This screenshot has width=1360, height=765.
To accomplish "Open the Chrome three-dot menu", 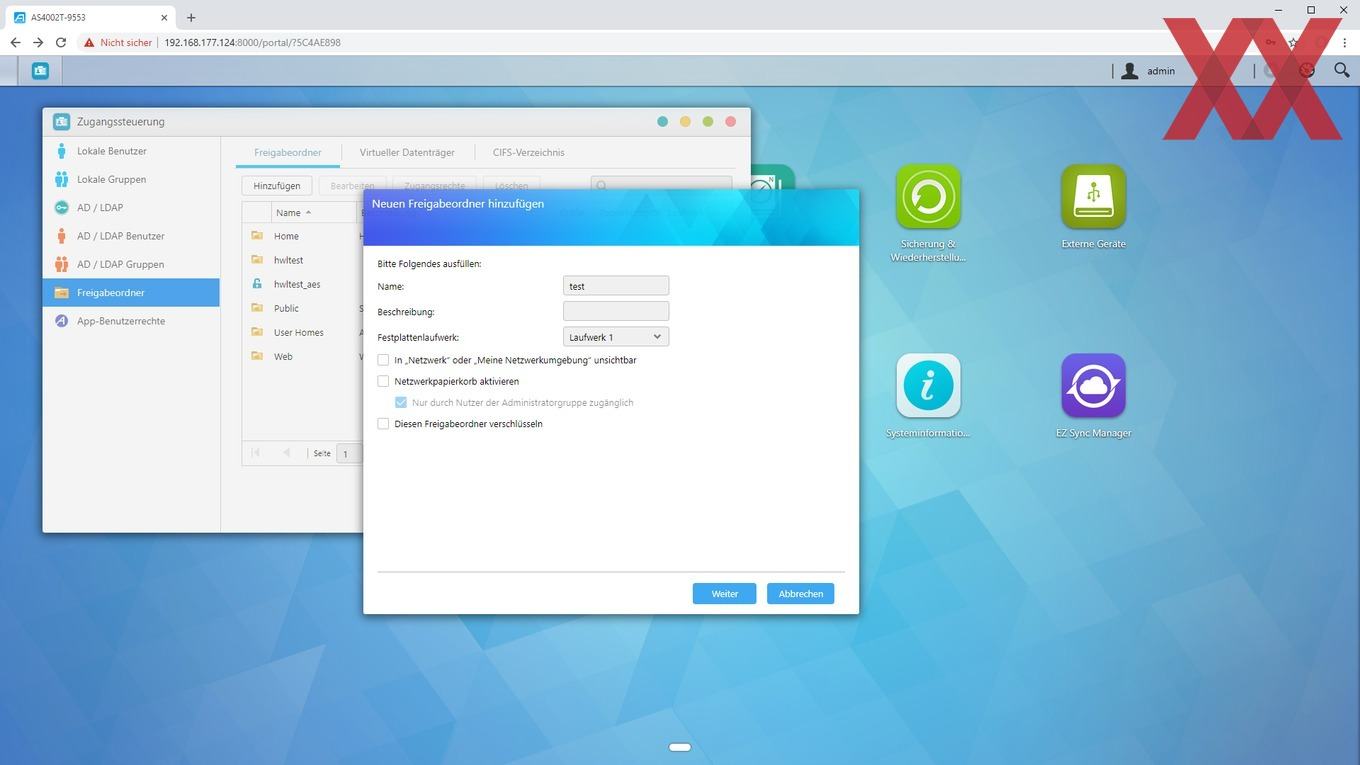I will pos(1345,43).
